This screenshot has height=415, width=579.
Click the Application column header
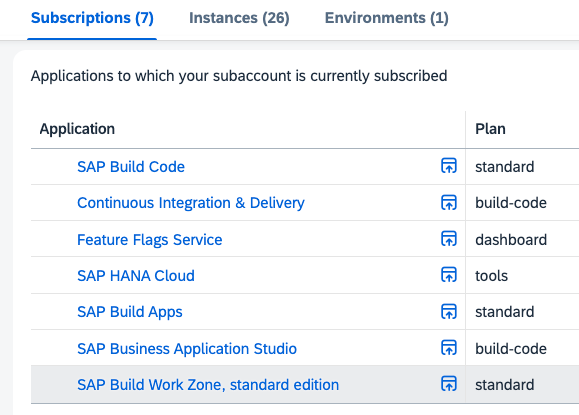point(77,129)
